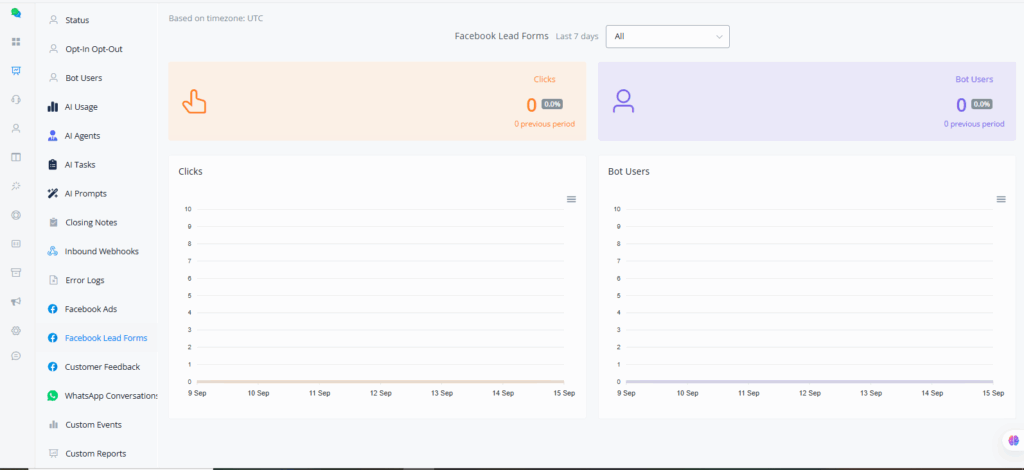Open AI Usage in the sidebar
This screenshot has height=470, width=1024.
[x=81, y=107]
